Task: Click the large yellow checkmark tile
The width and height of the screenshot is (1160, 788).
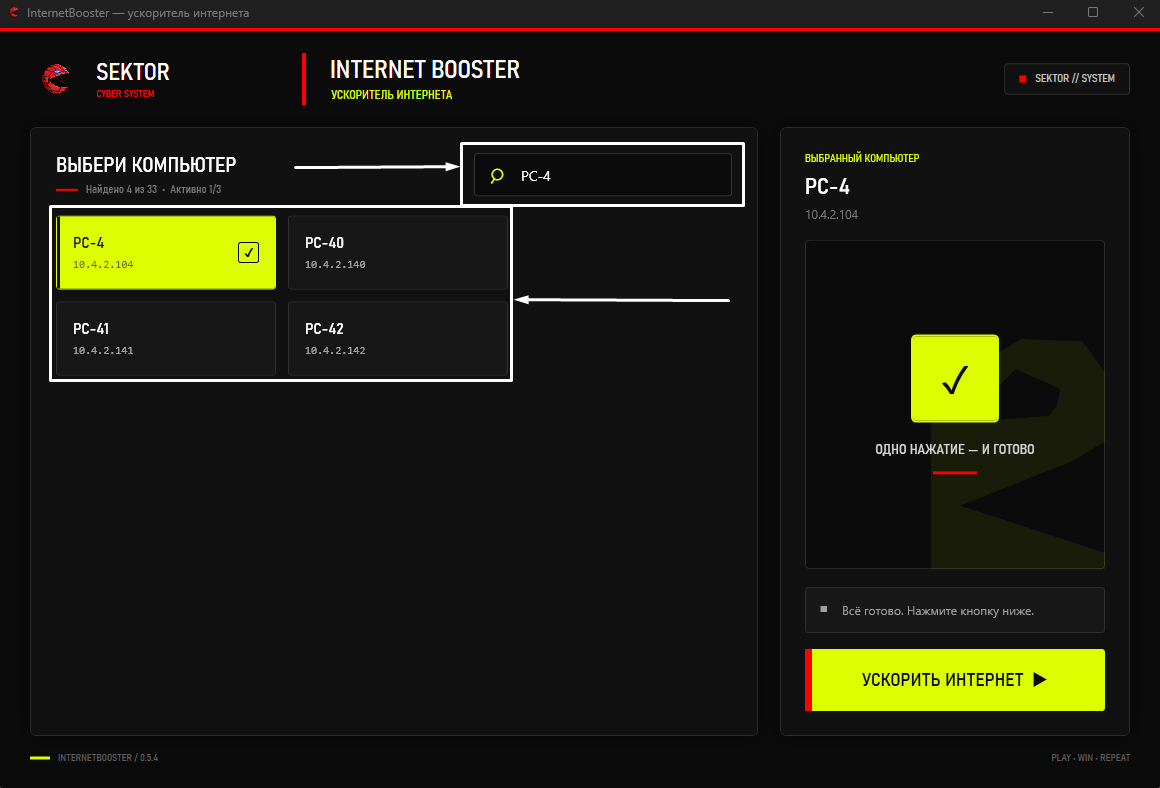Action: 954,378
